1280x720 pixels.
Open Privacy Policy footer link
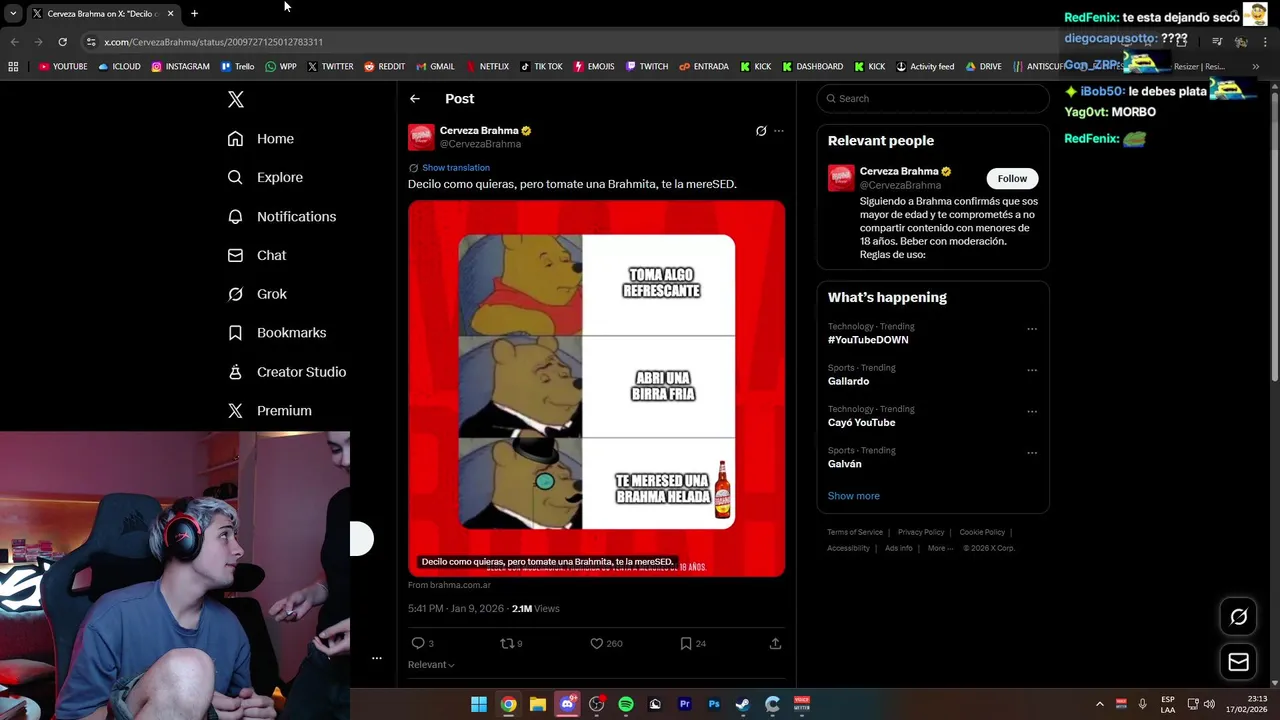point(921,532)
